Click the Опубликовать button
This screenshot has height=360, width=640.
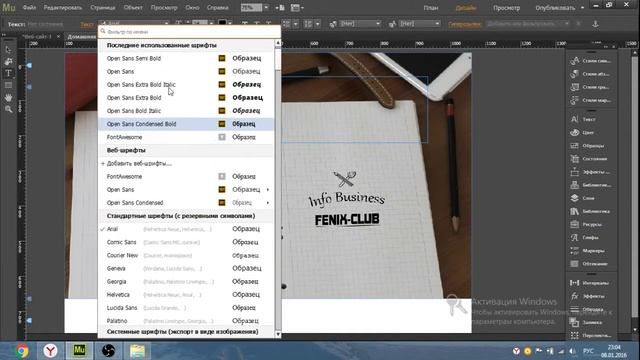tap(555, 8)
